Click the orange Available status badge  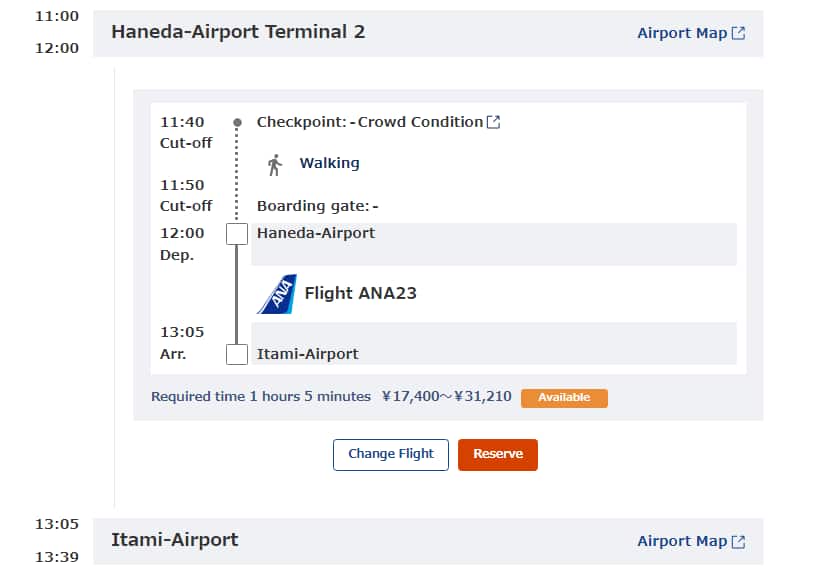564,398
